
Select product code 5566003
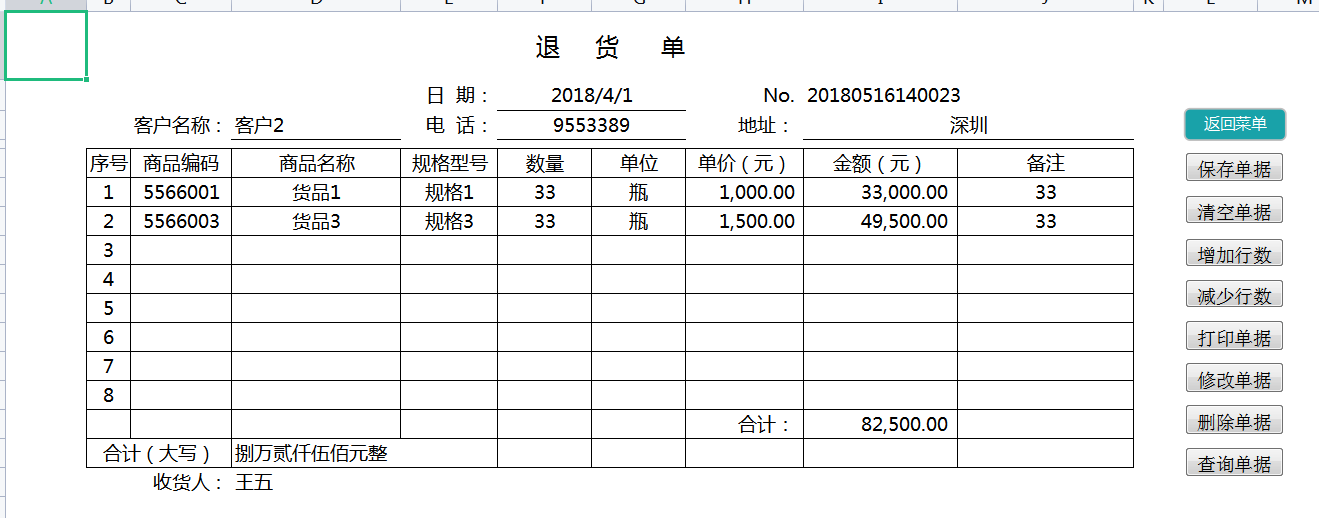[181, 221]
